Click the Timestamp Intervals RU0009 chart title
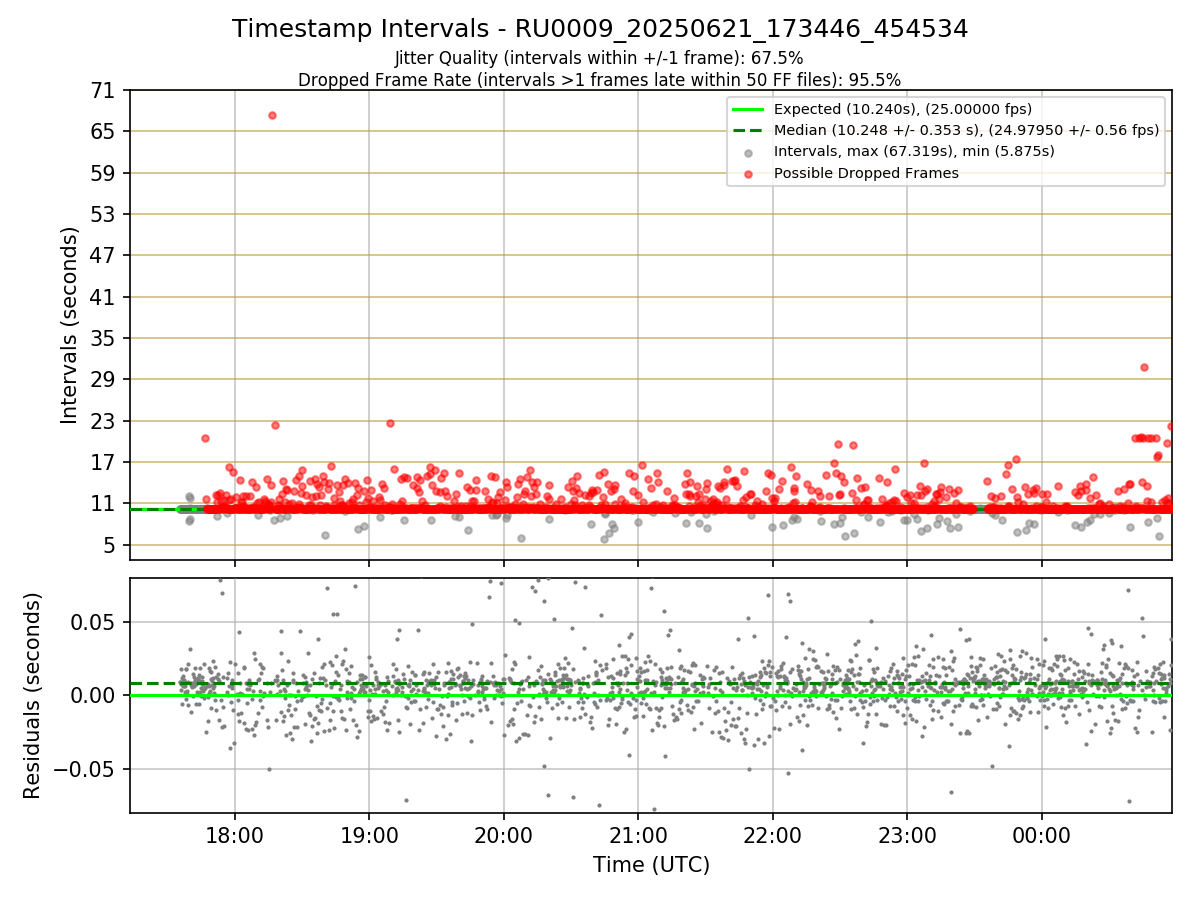This screenshot has height=900, width=1200. click(x=600, y=29)
